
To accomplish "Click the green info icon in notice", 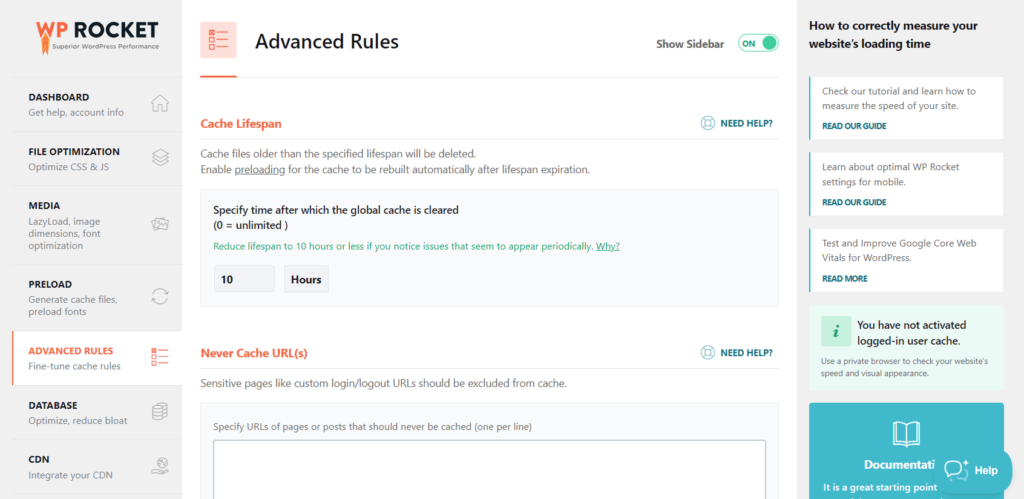I will (836, 331).
